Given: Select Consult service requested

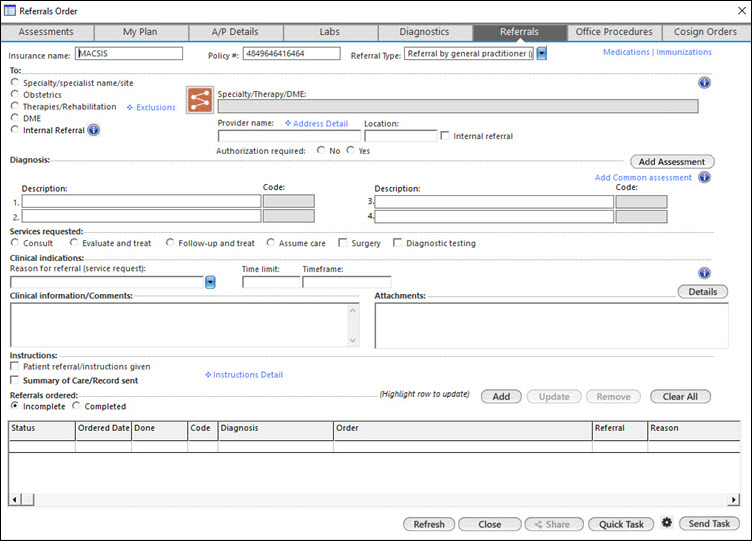Looking at the screenshot, I should click(x=15, y=243).
